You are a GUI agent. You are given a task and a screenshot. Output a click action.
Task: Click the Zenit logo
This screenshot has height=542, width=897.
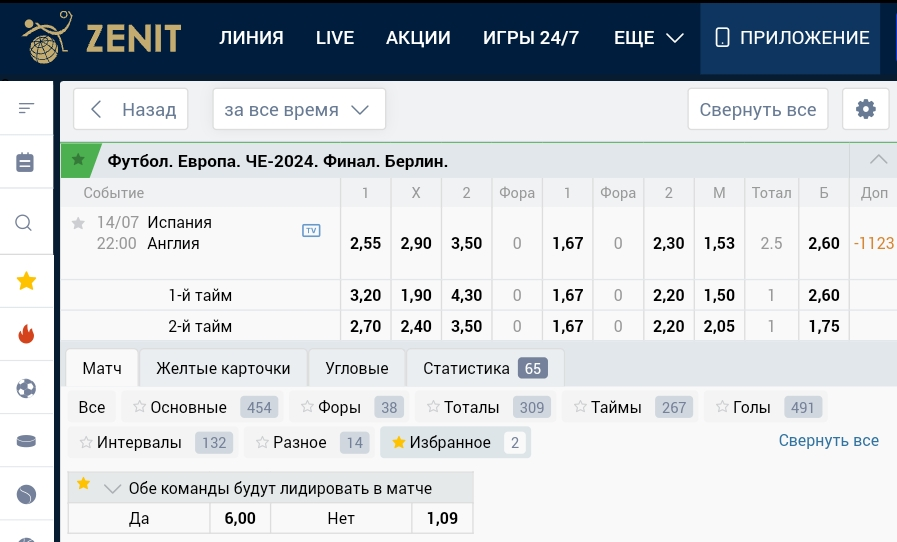point(102,38)
